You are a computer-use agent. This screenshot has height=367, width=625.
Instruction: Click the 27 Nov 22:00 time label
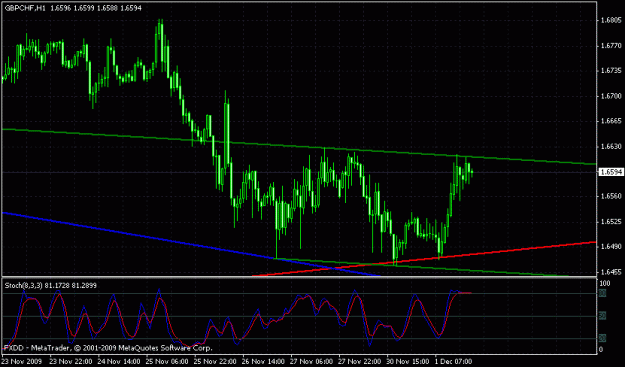pyautogui.click(x=360, y=362)
